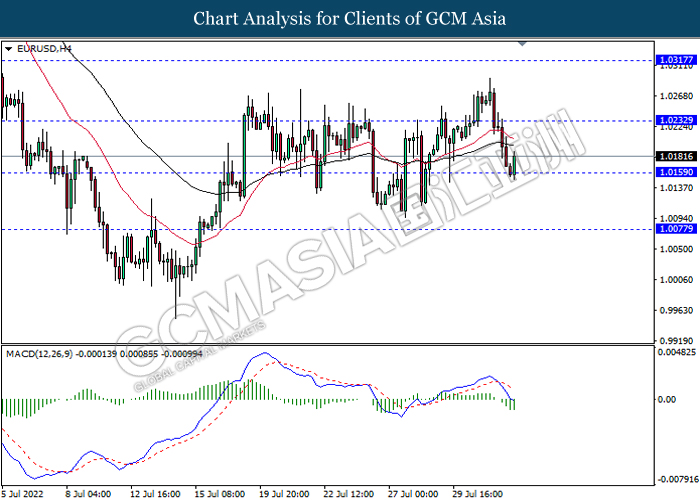Click the 1.01590 support price label
Viewport: 700px width, 500px height.
(x=676, y=172)
